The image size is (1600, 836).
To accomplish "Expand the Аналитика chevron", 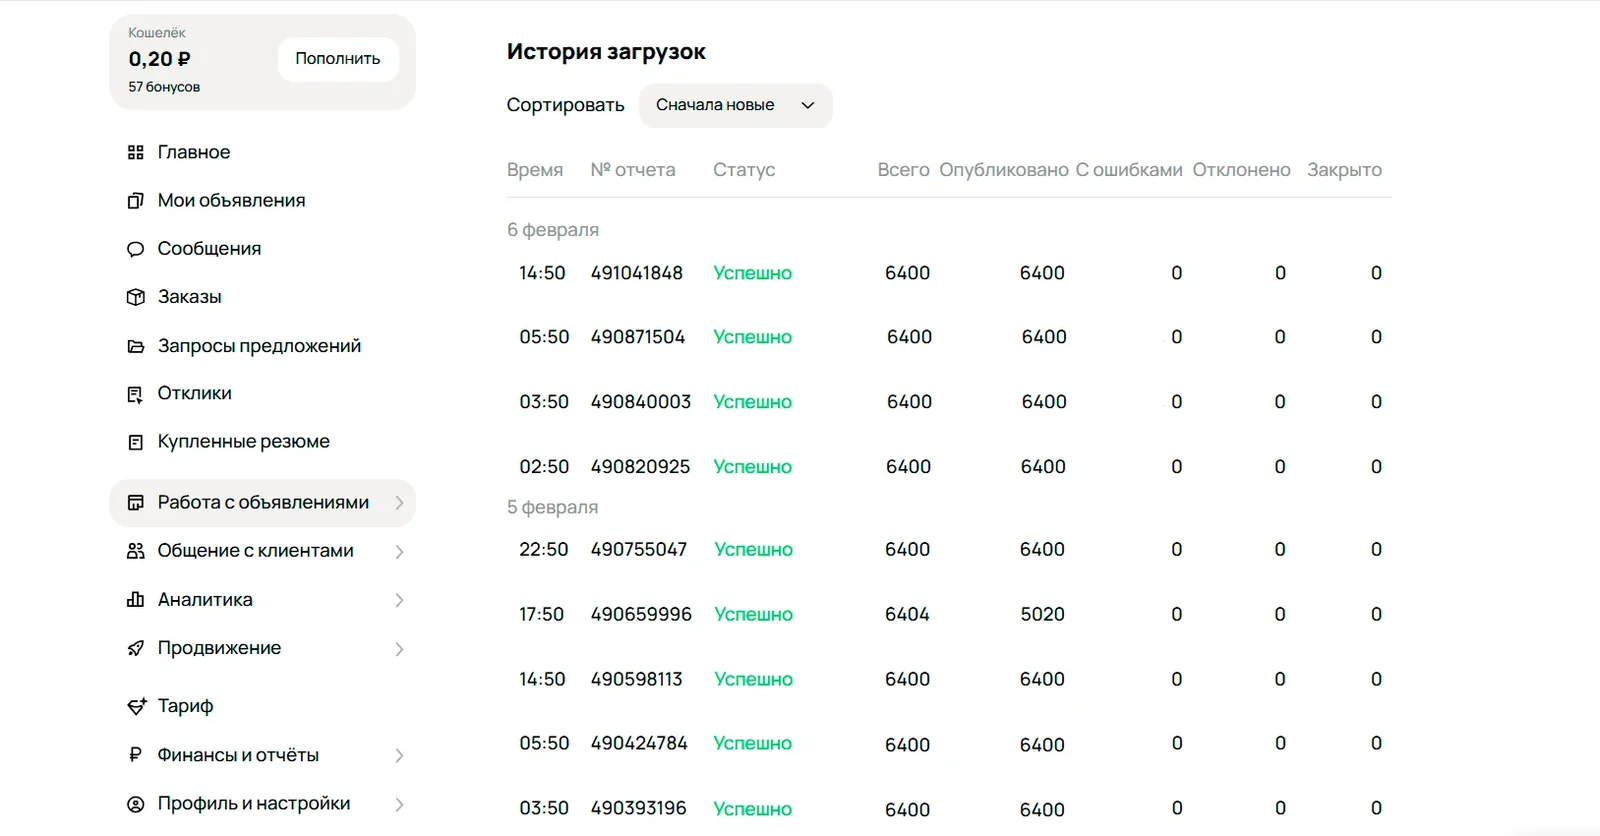I will pyautogui.click(x=399, y=600).
